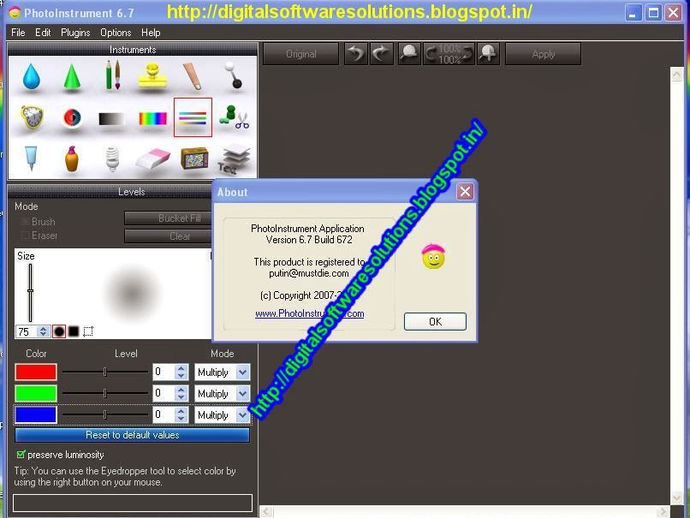Select the rainbow spectrum Colorize instrument

pyautogui.click(x=153, y=118)
